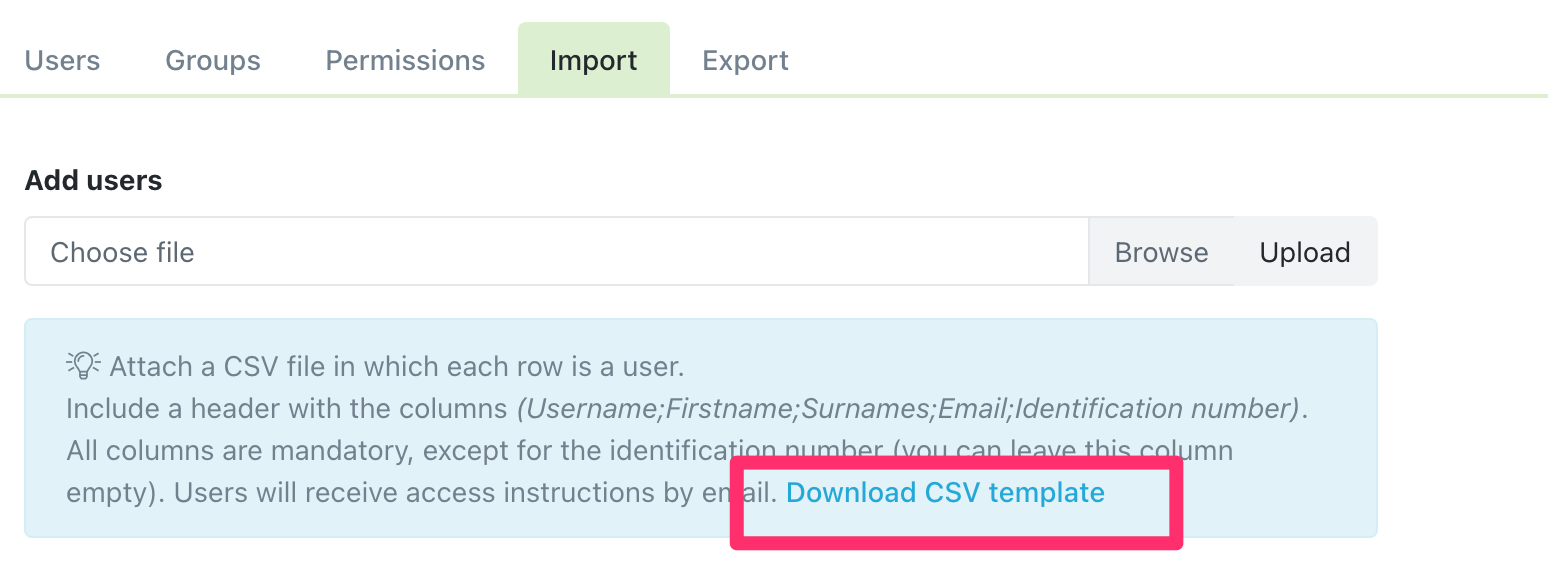Click the Add users heading

93,181
